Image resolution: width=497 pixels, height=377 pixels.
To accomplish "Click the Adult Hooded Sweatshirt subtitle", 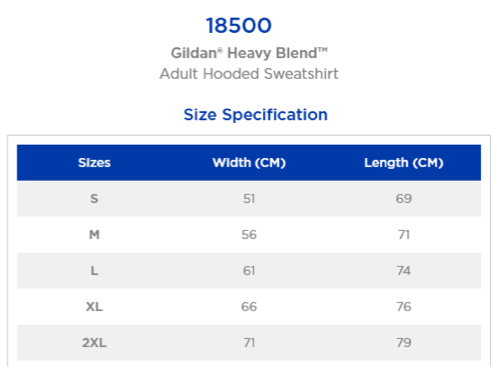I will coord(249,74).
